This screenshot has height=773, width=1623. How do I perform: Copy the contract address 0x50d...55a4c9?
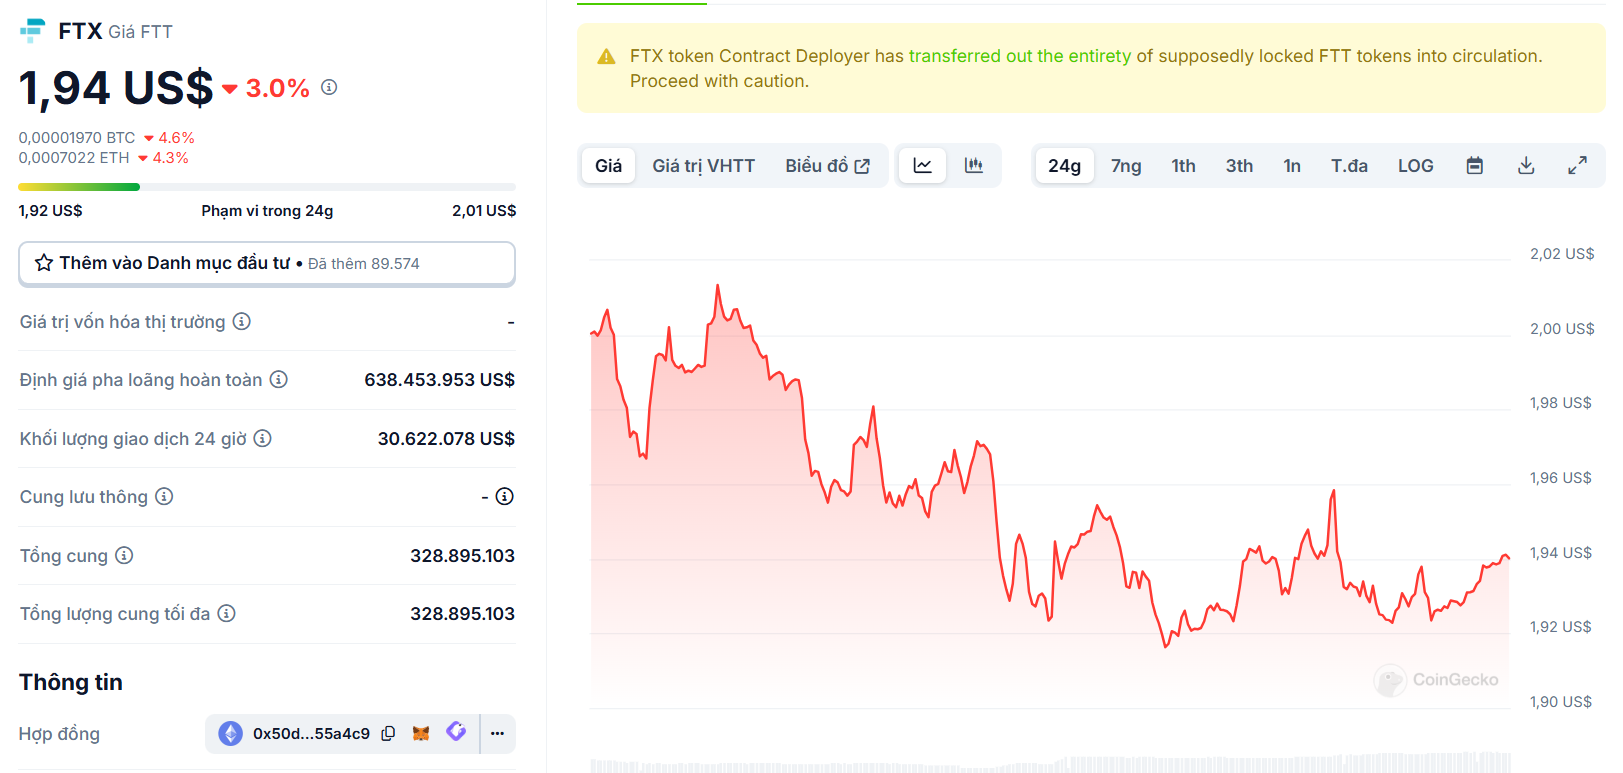[388, 733]
